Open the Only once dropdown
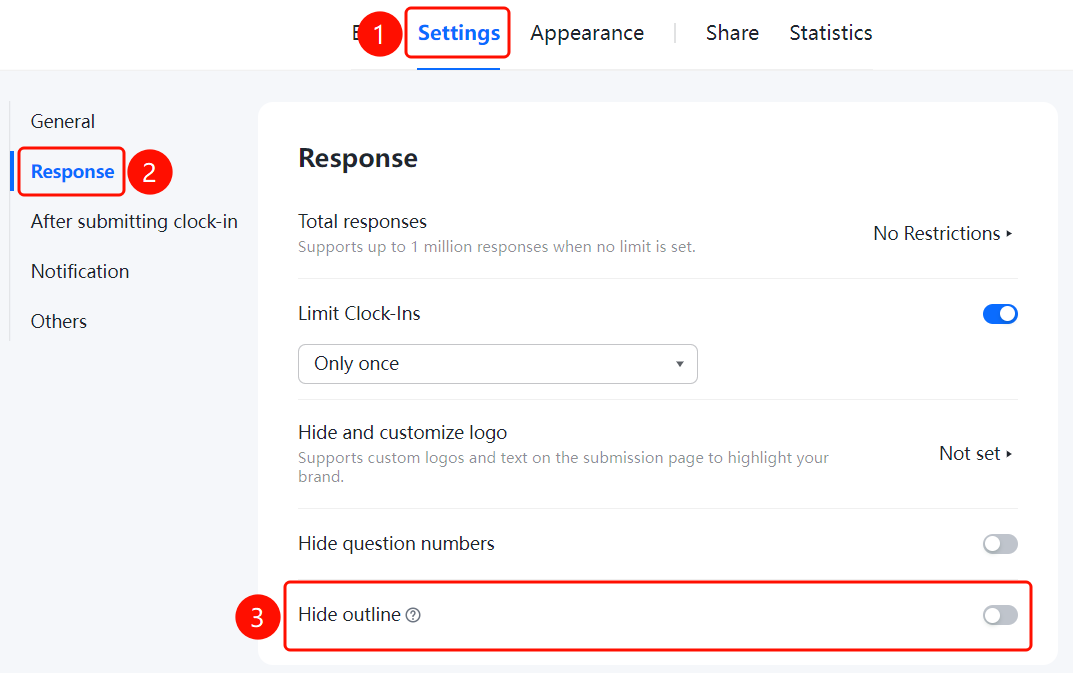1073x673 pixels. (x=497, y=364)
